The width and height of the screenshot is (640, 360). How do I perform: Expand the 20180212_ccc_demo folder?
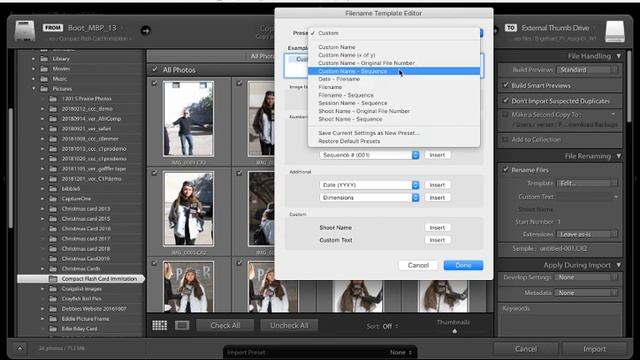[x=42, y=109]
